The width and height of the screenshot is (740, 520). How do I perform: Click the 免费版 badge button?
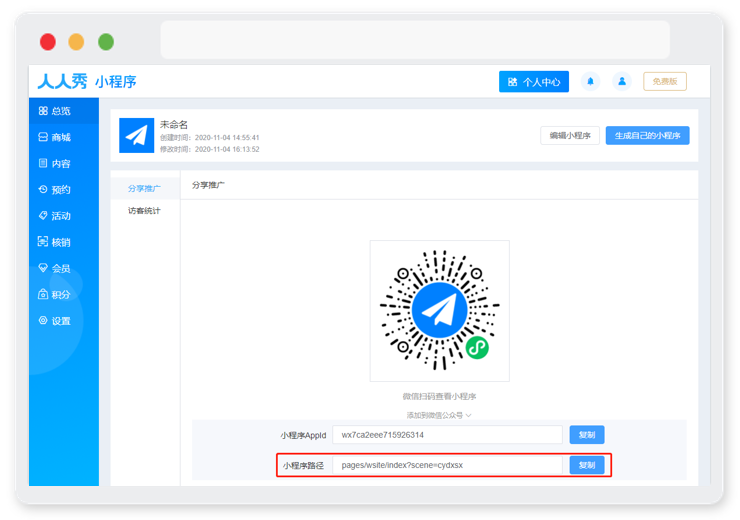(x=664, y=81)
